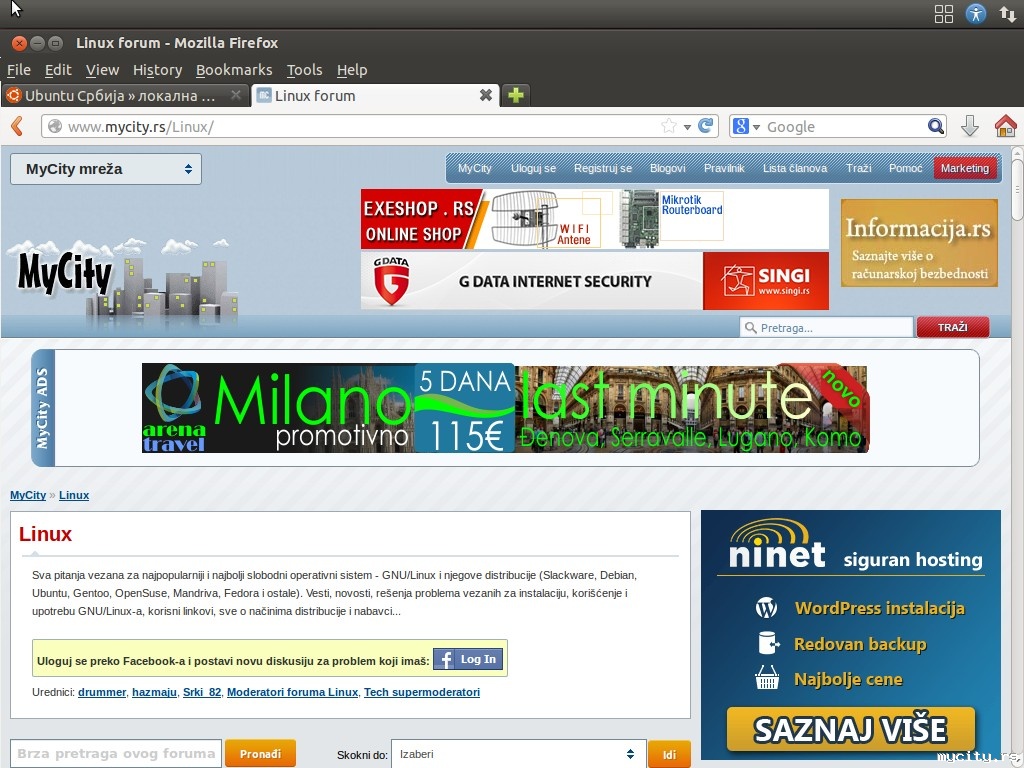Click the Pretraga search field
Viewport: 1024px width, 768px height.
pos(826,327)
